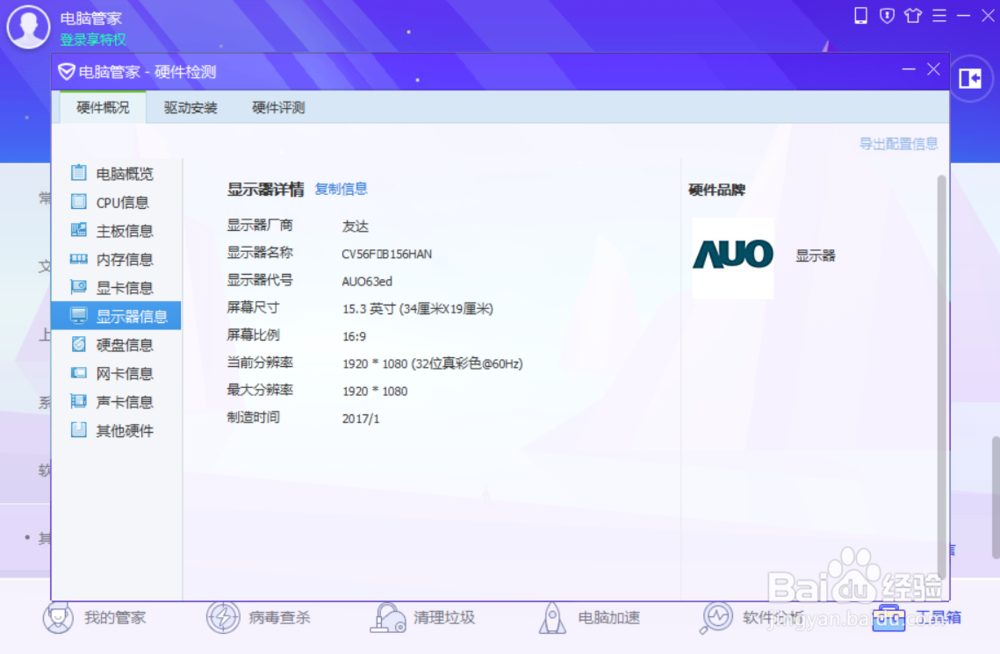Click the 网卡信息 network card icon
This screenshot has width=1000, height=654.
(x=78, y=373)
